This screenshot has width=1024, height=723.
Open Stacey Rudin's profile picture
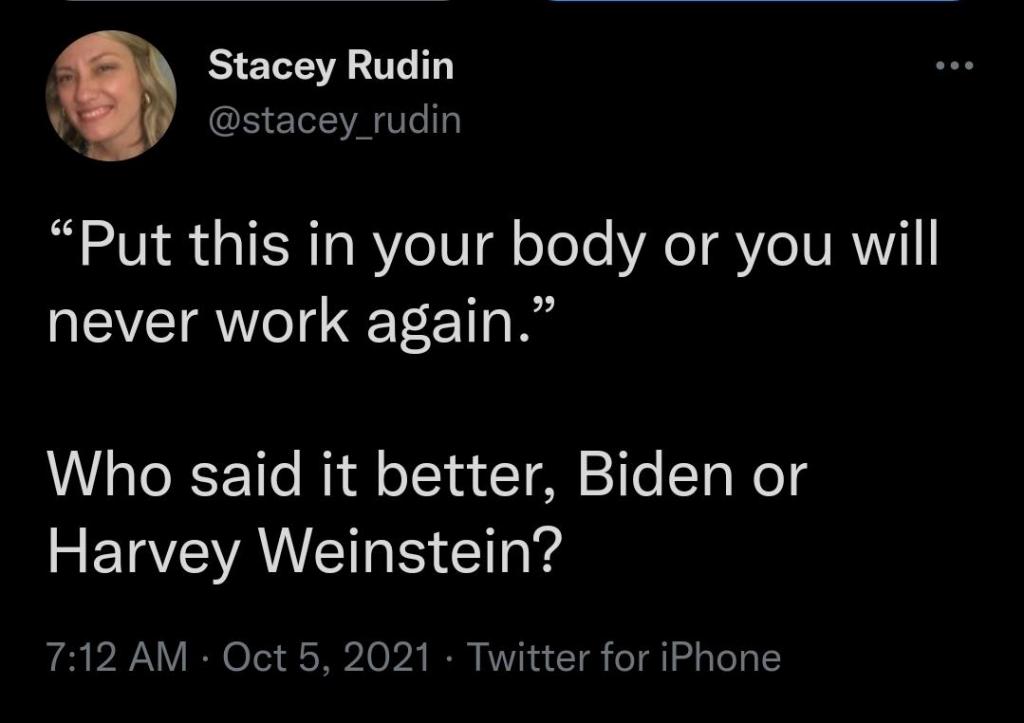click(111, 95)
